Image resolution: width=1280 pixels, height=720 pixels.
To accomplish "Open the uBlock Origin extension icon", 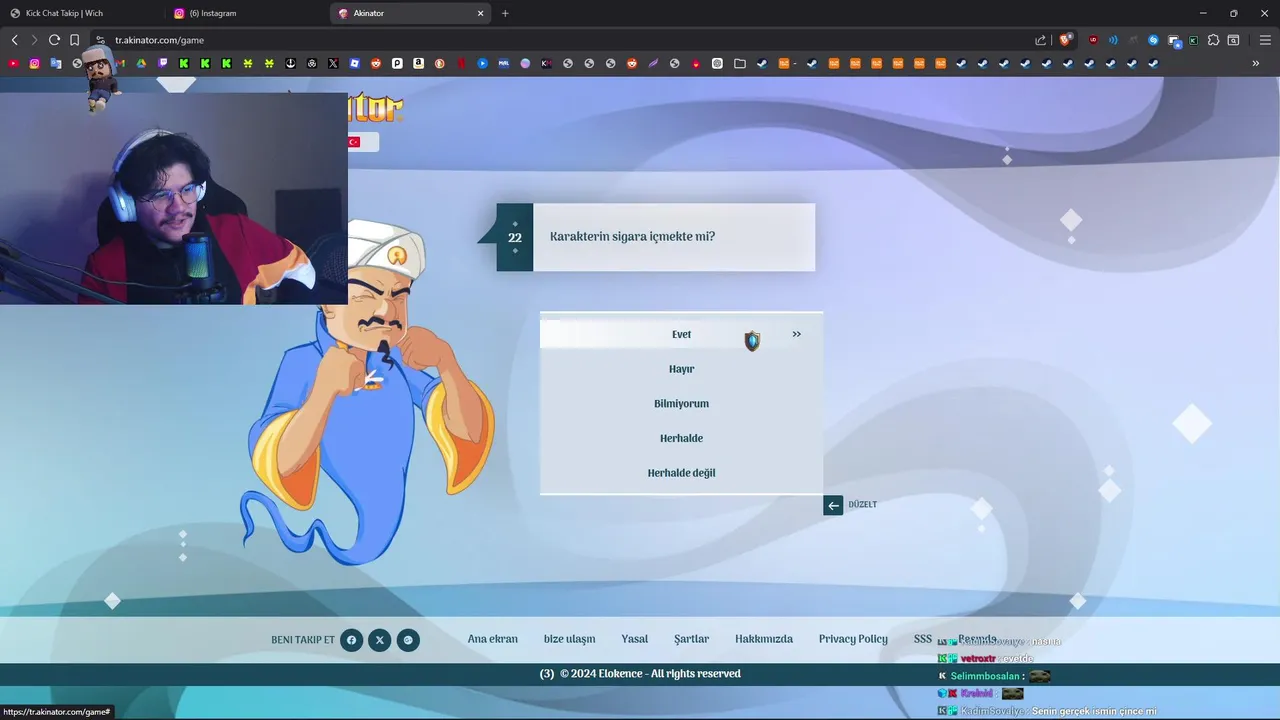I will [1093, 40].
